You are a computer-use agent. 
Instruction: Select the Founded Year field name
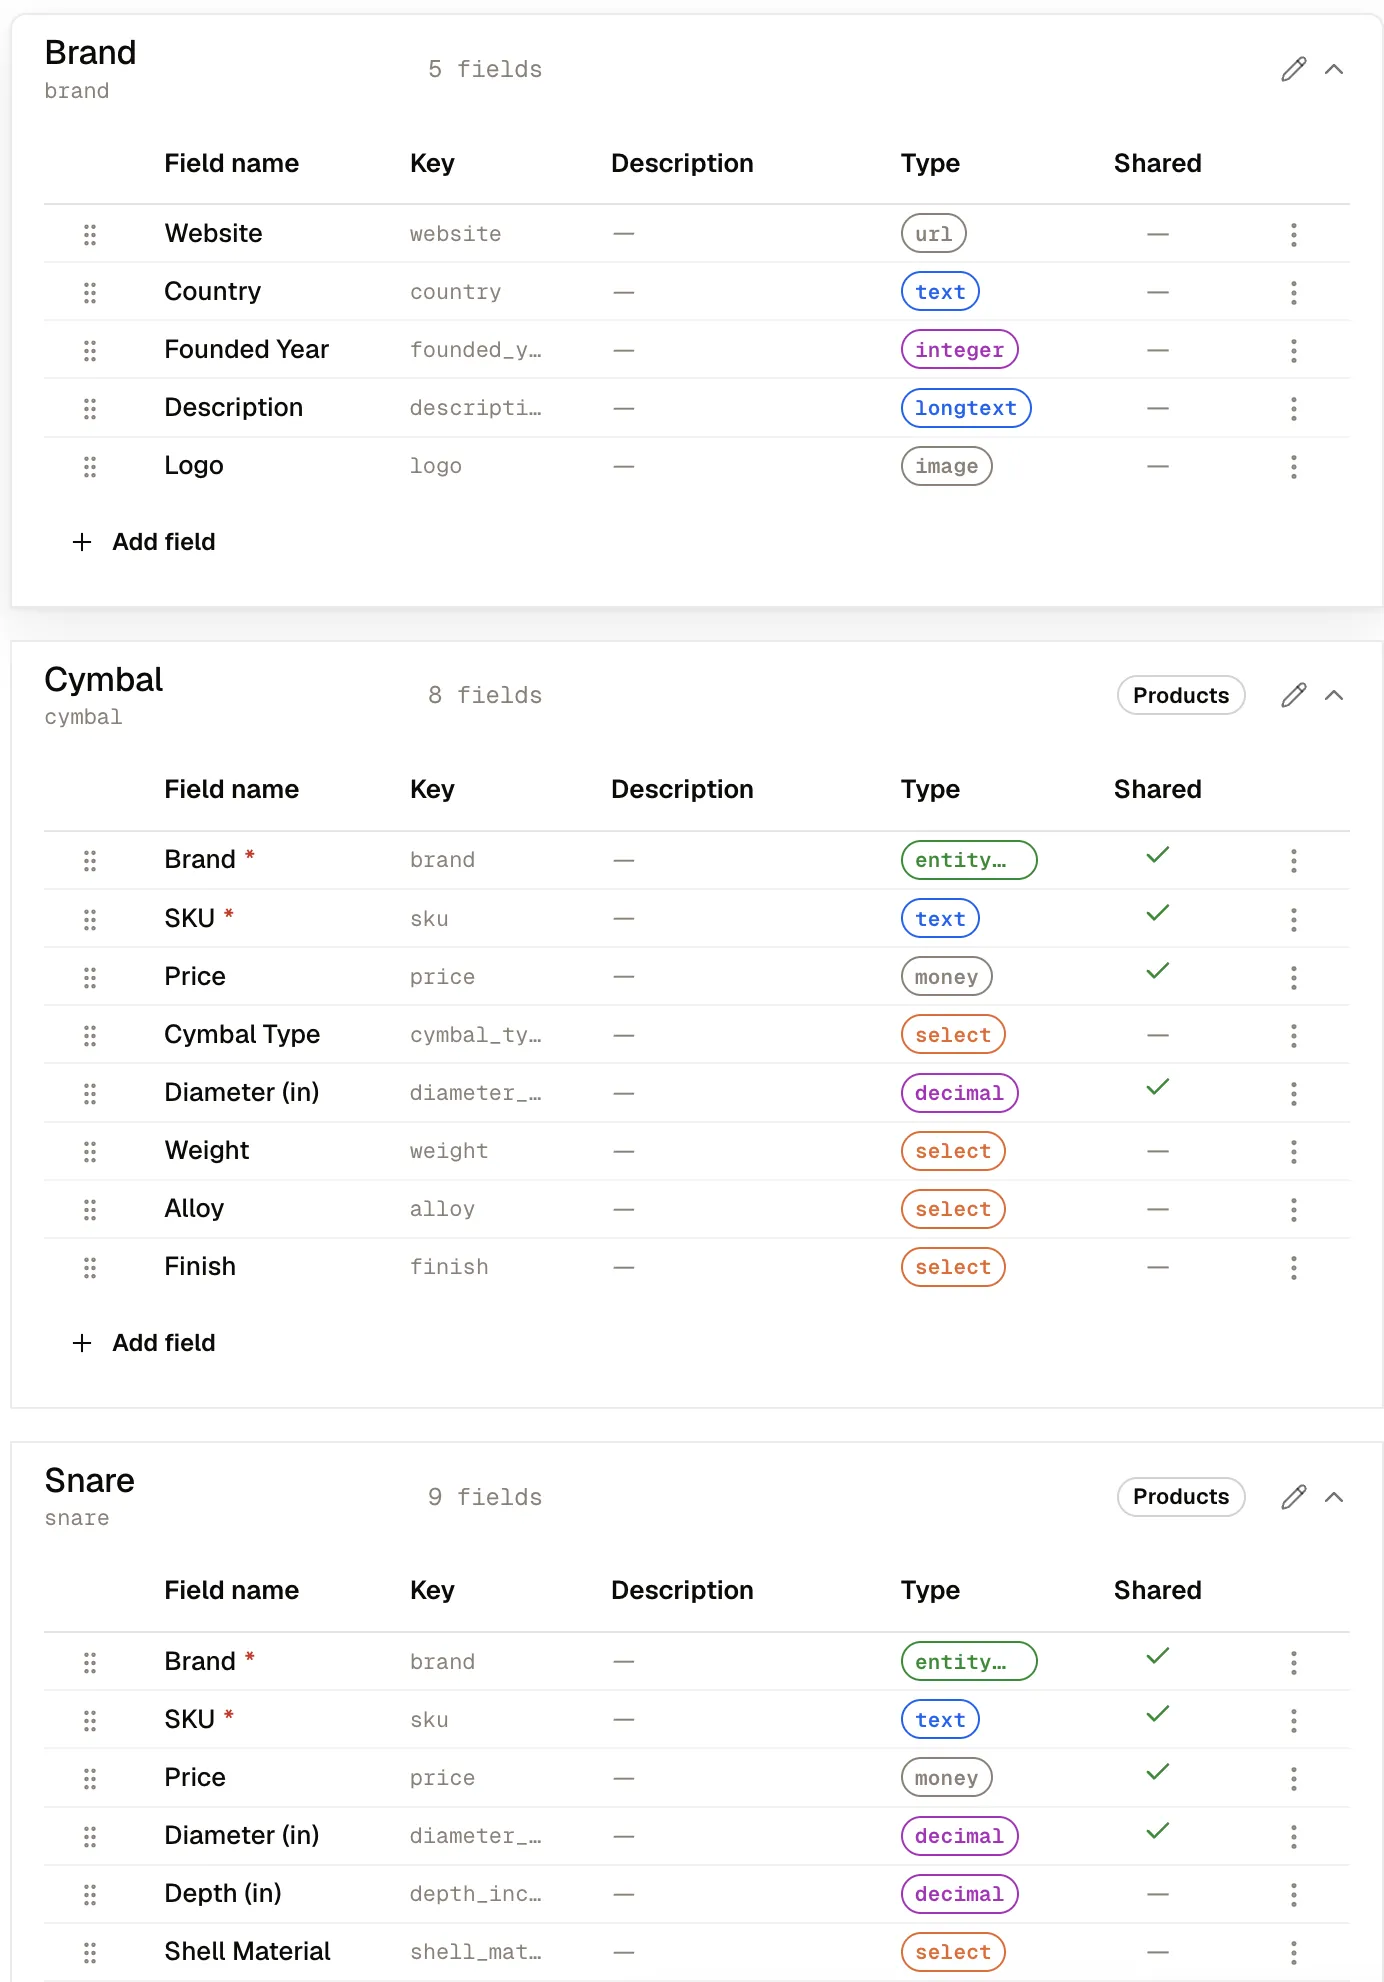click(x=246, y=350)
